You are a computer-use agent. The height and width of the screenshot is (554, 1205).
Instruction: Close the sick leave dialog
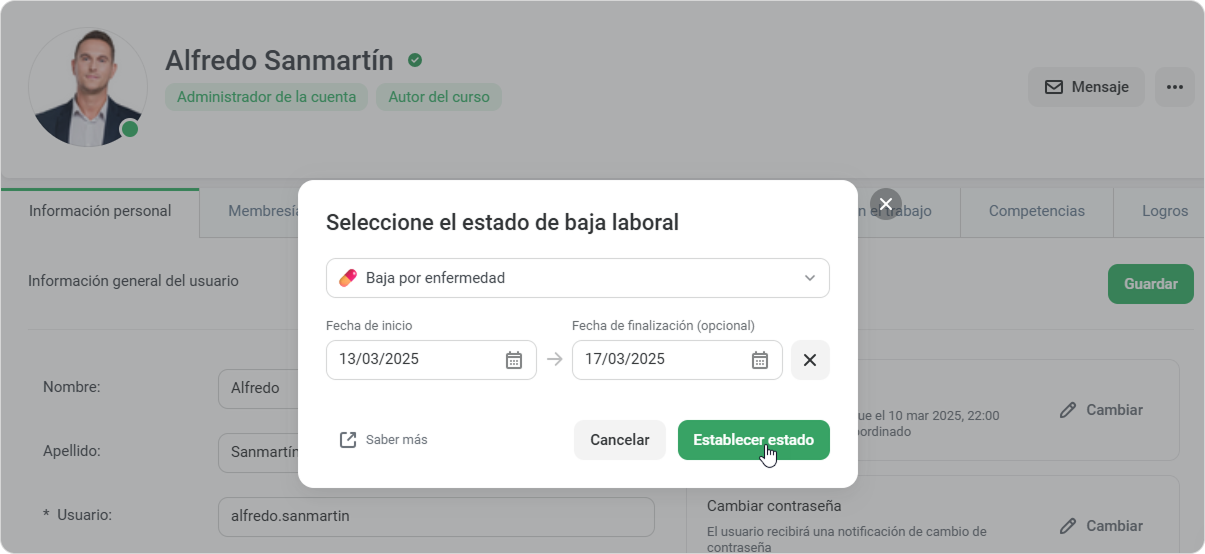[885, 204]
